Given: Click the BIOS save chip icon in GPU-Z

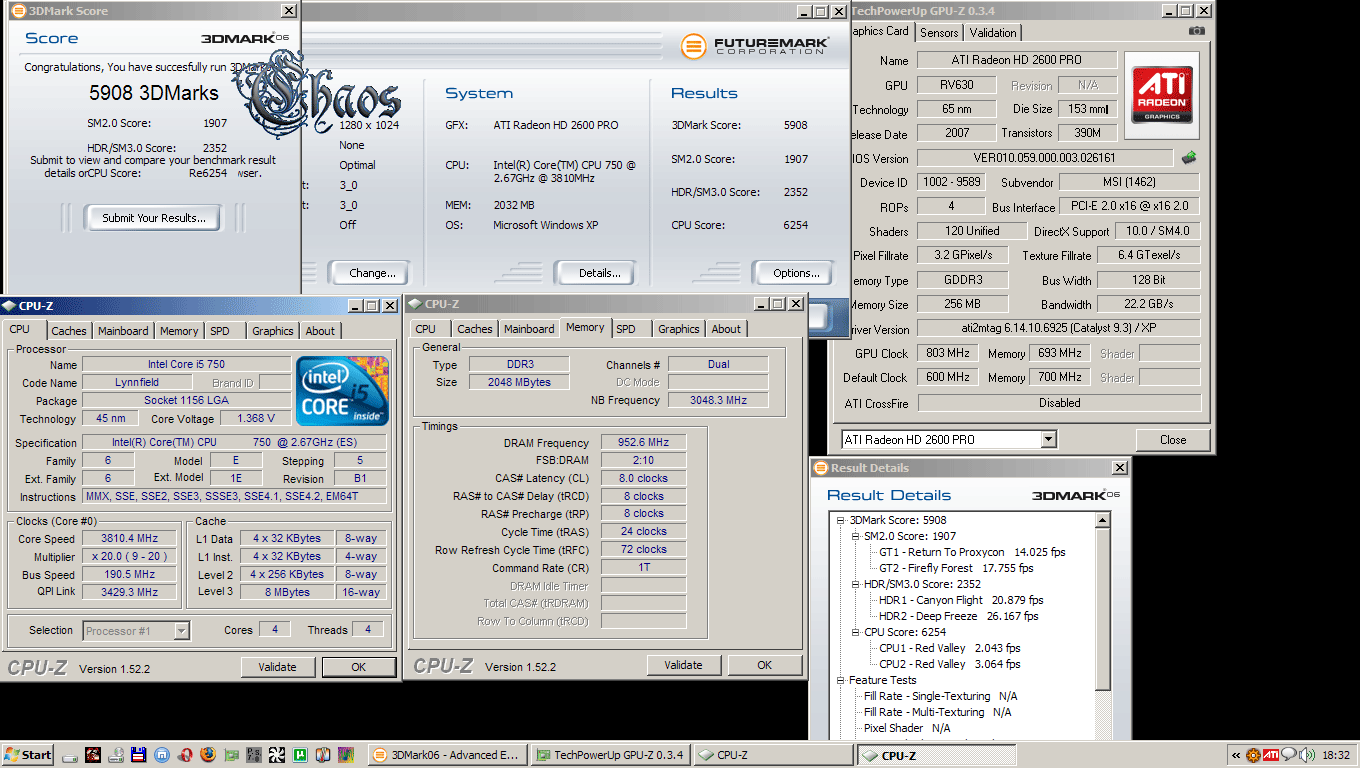Looking at the screenshot, I should click(1189, 157).
